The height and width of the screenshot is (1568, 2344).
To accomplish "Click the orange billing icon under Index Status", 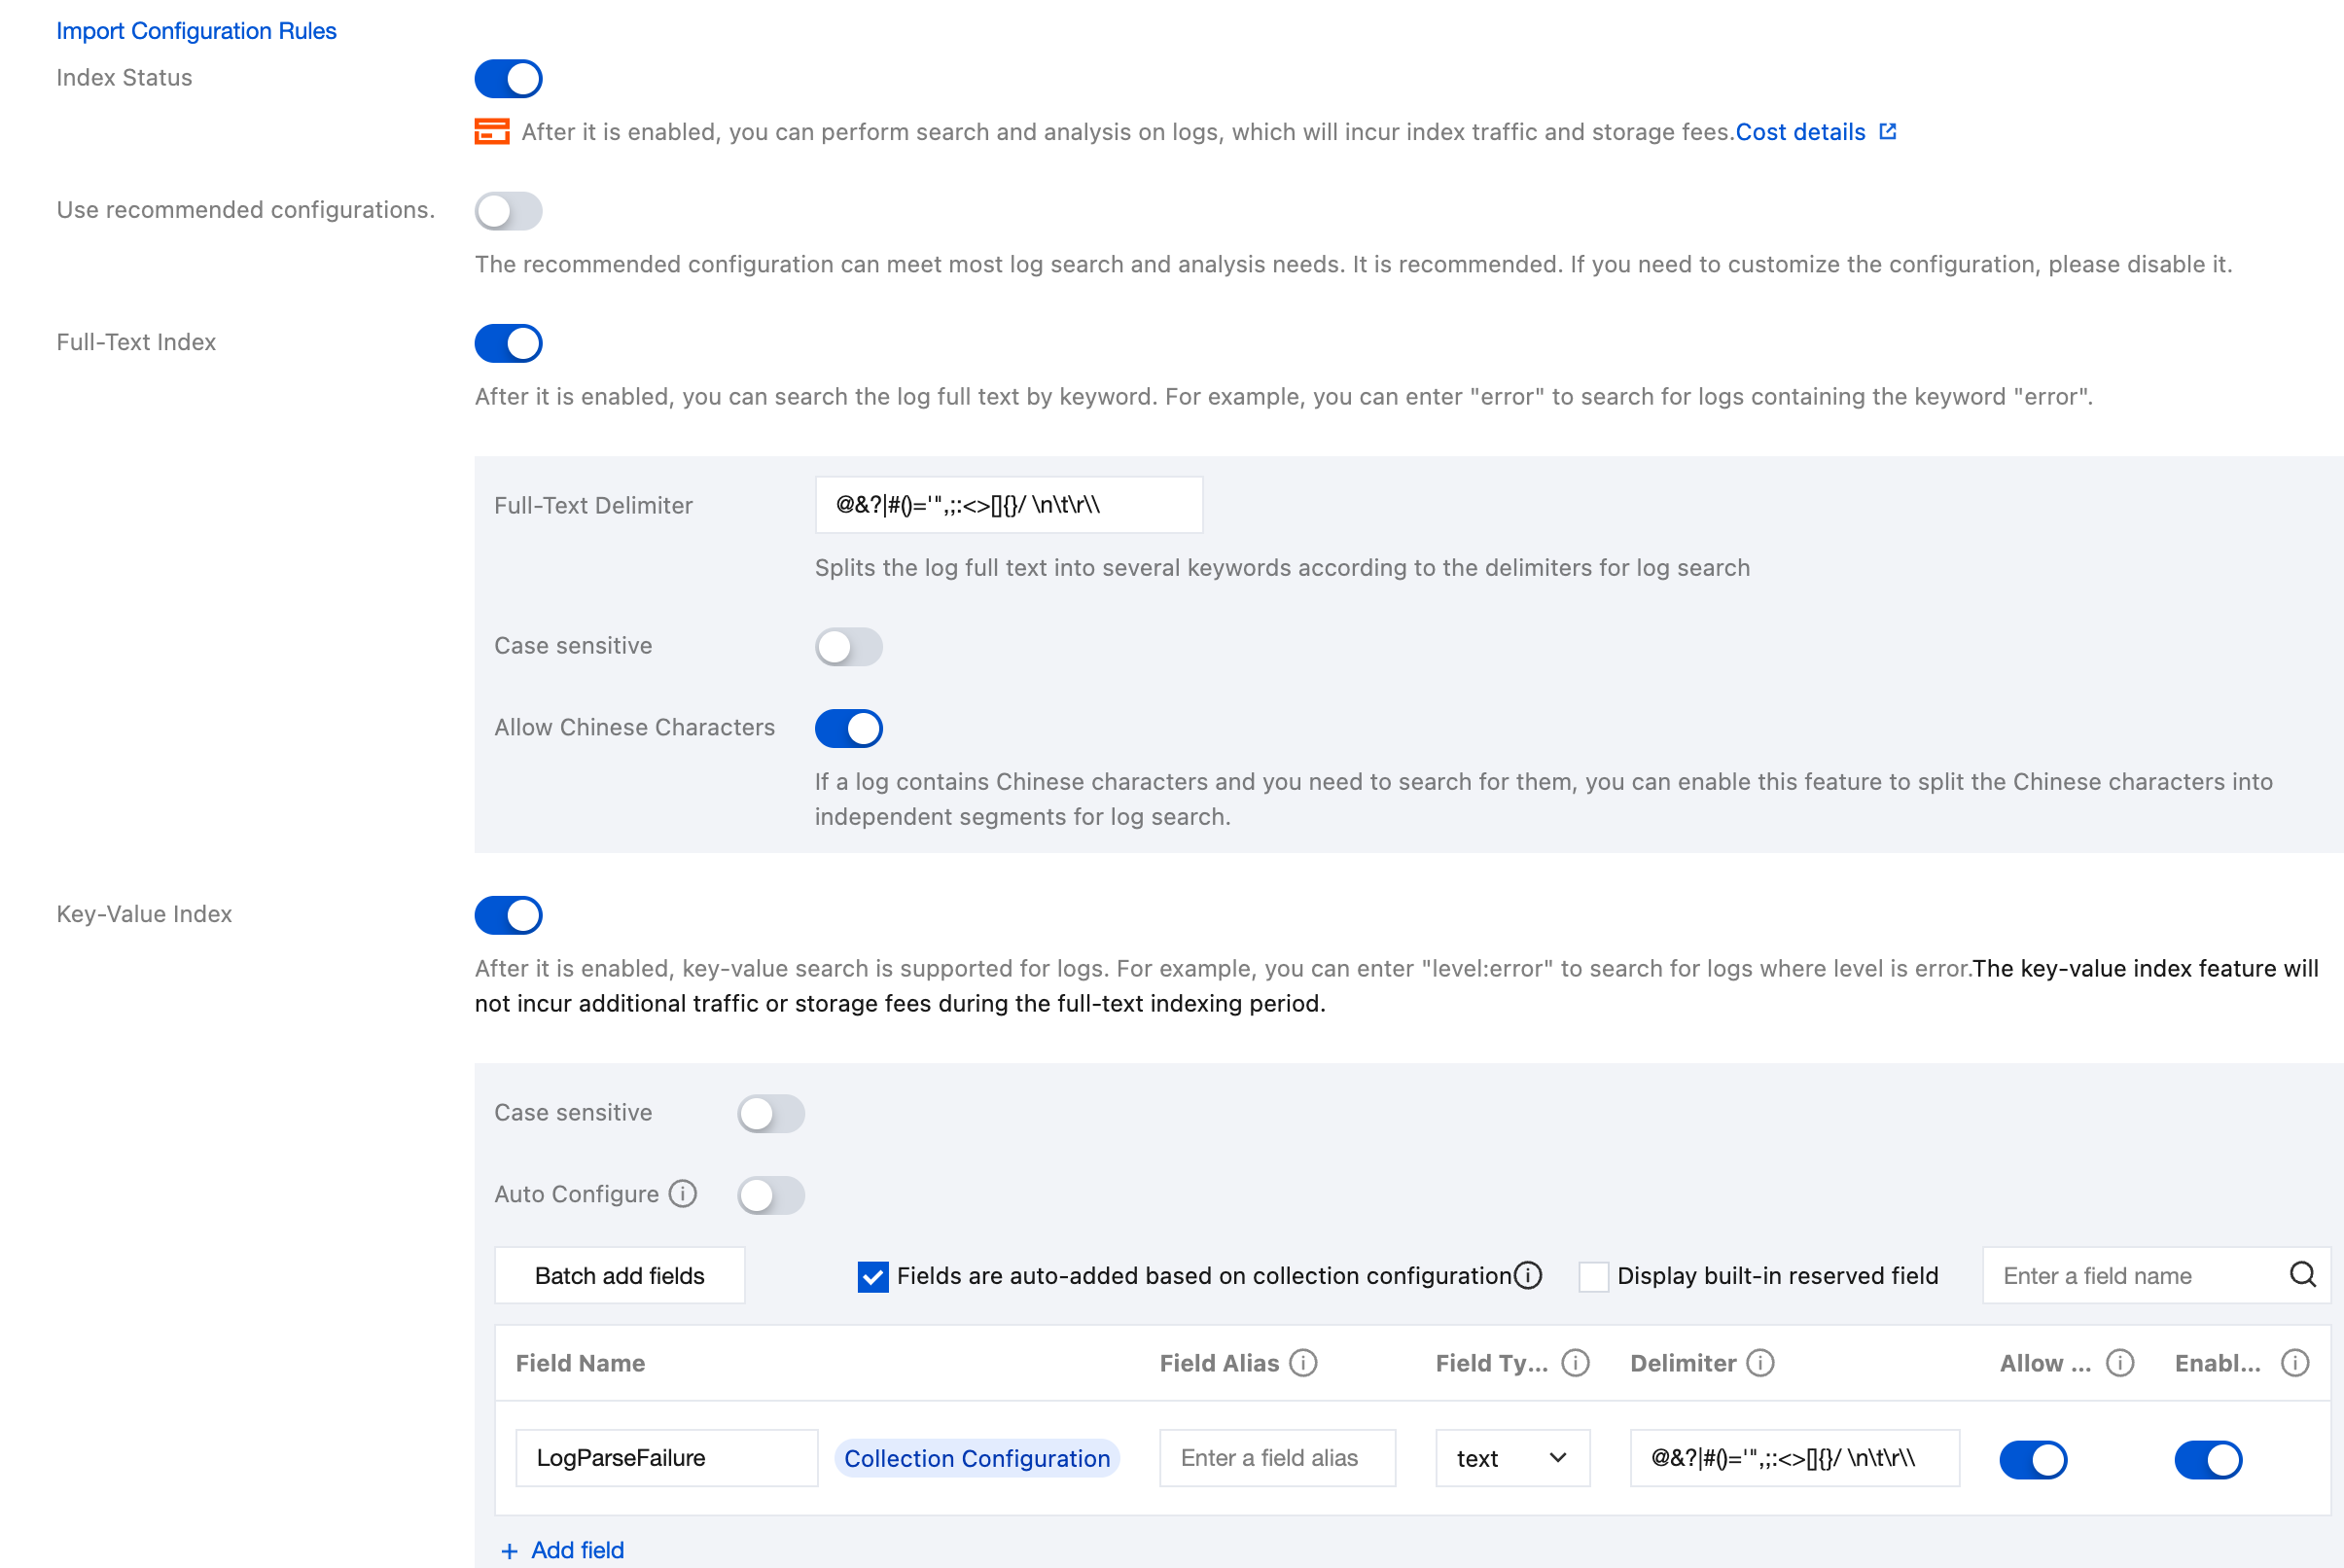I will tap(492, 132).
